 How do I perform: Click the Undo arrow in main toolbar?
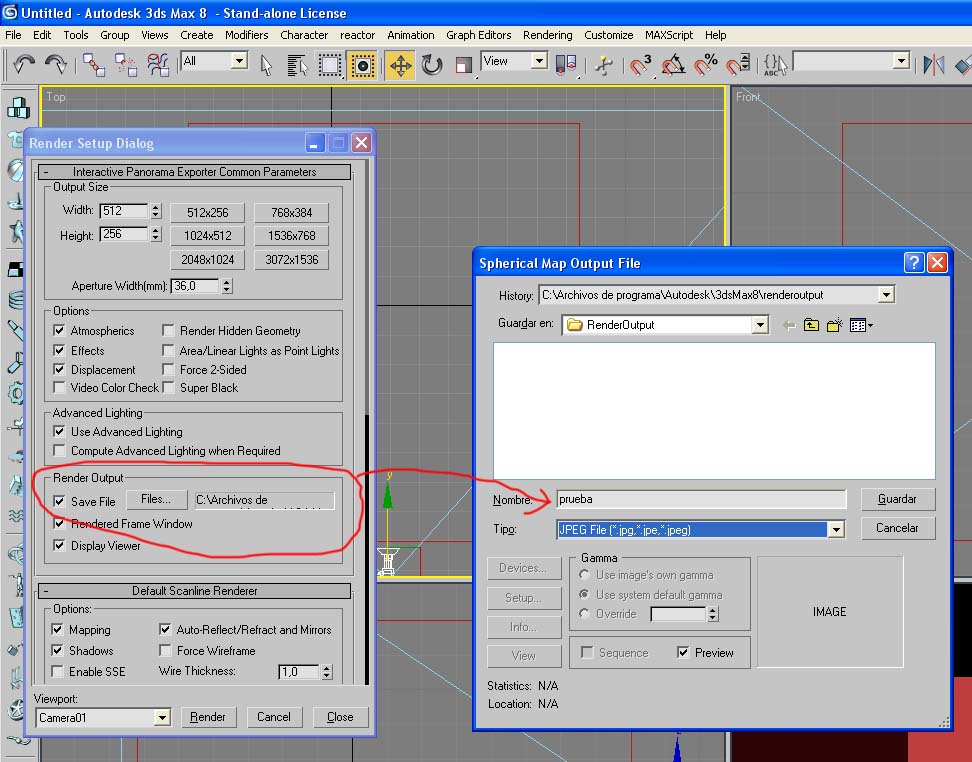click(24, 64)
